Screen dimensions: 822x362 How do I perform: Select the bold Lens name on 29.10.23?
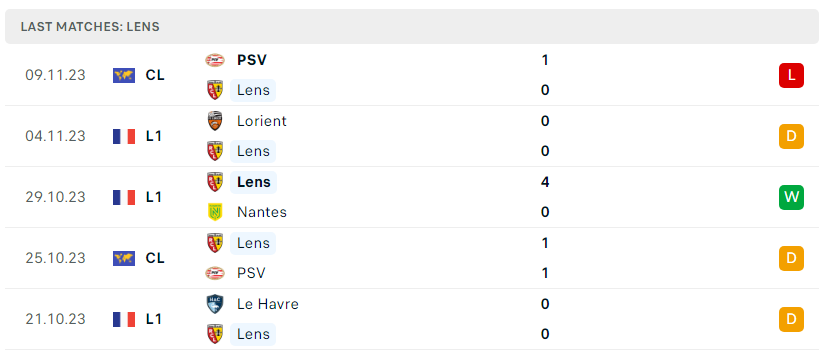click(x=254, y=182)
